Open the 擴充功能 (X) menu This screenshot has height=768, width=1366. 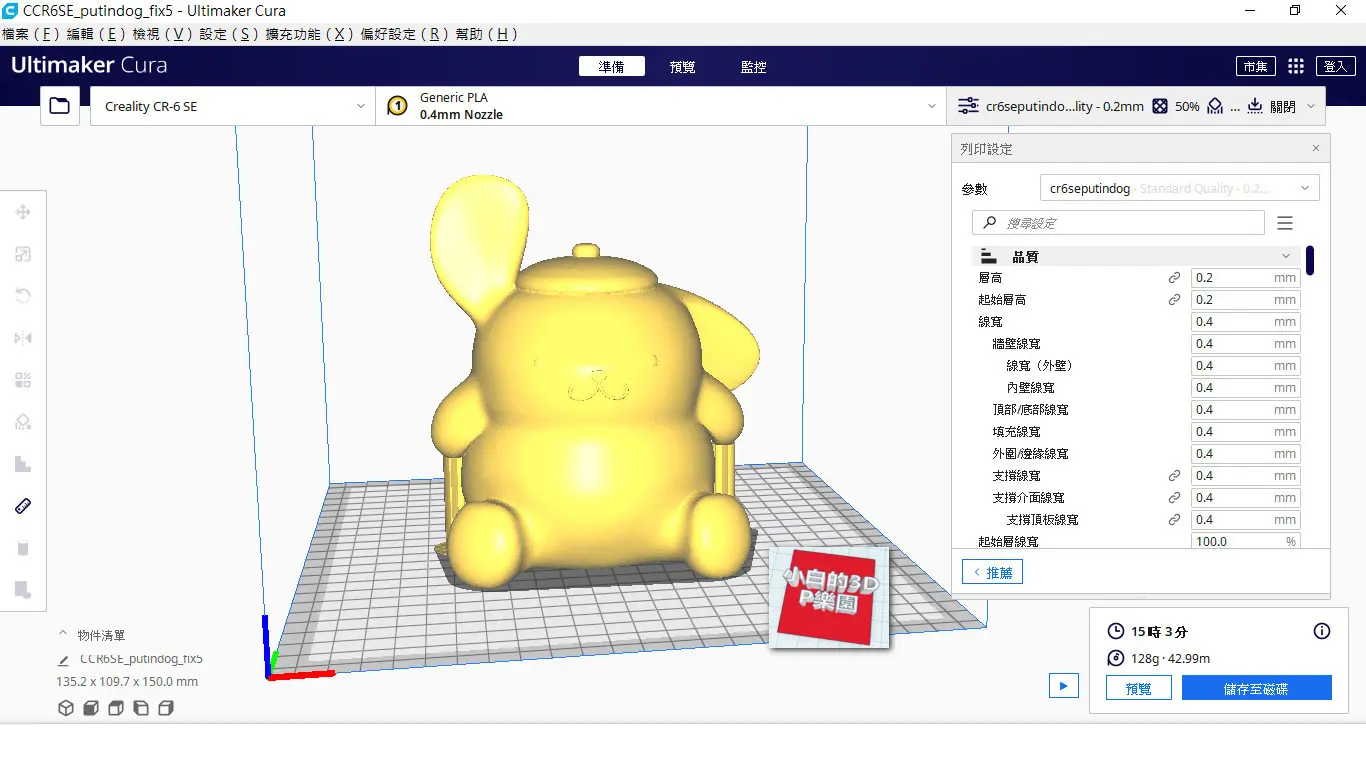(309, 34)
